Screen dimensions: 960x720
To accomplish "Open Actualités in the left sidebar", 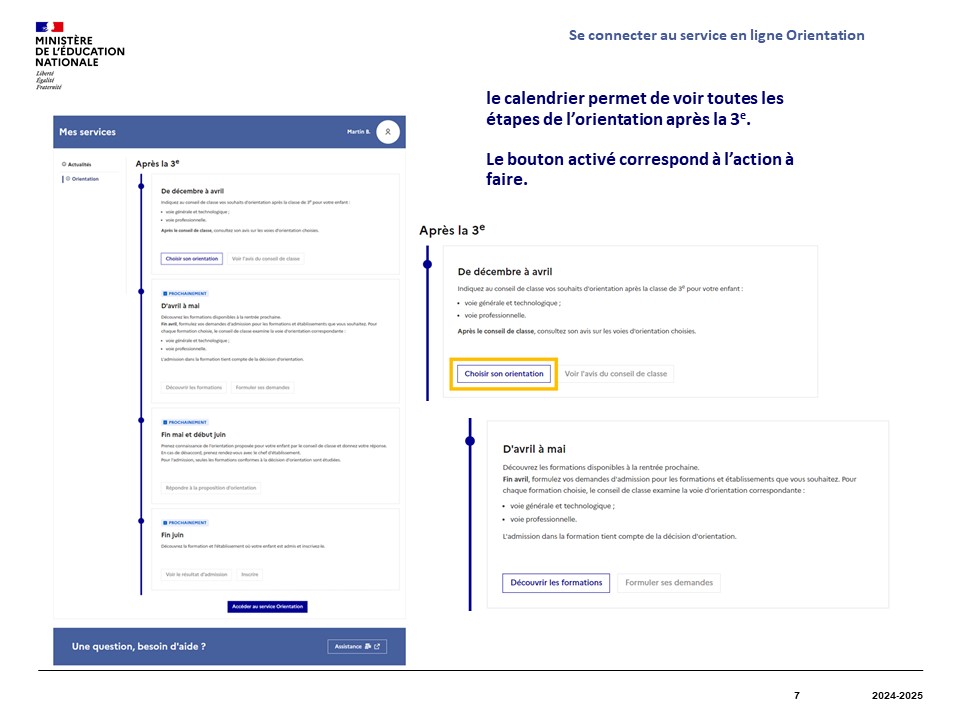I will coord(77,164).
